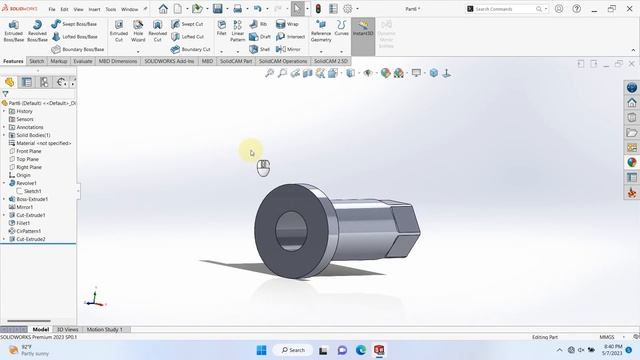Expand the Cut-Extrude2 feature
640x360 pixels.
click(4, 239)
